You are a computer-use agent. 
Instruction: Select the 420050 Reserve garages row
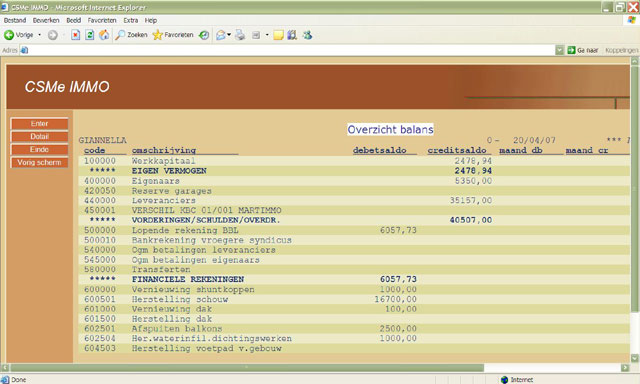tap(354, 191)
